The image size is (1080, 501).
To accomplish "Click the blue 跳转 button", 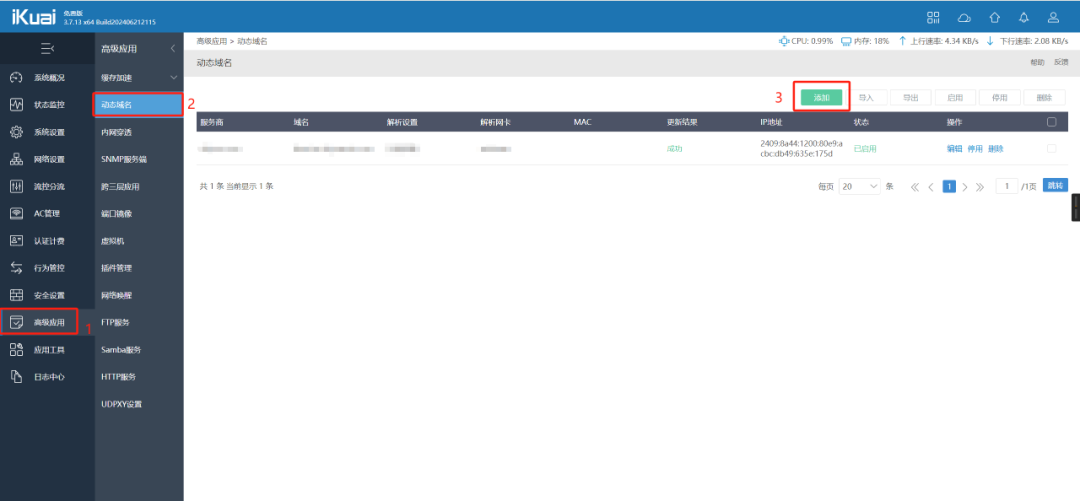I will [1055, 185].
